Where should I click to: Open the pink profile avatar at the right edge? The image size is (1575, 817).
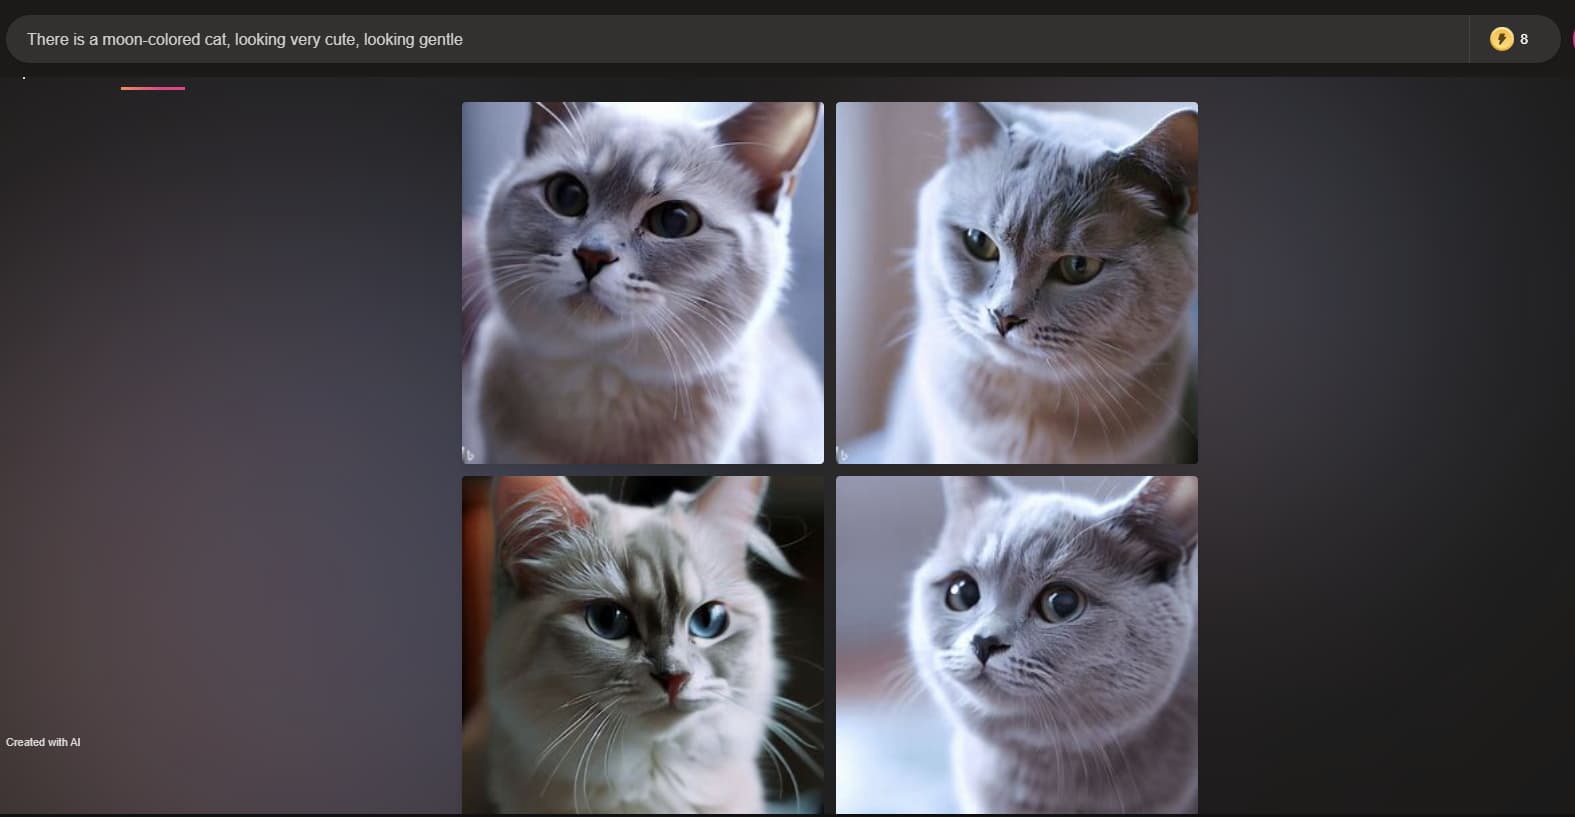click(x=1571, y=39)
